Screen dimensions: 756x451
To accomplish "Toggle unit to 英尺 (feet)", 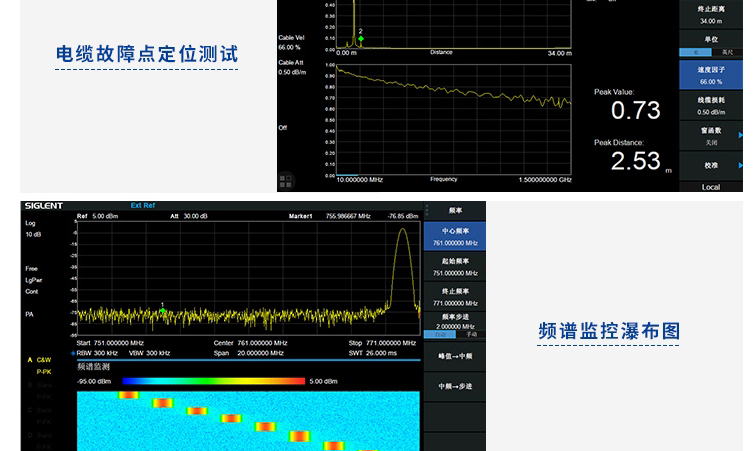I will pos(726,51).
